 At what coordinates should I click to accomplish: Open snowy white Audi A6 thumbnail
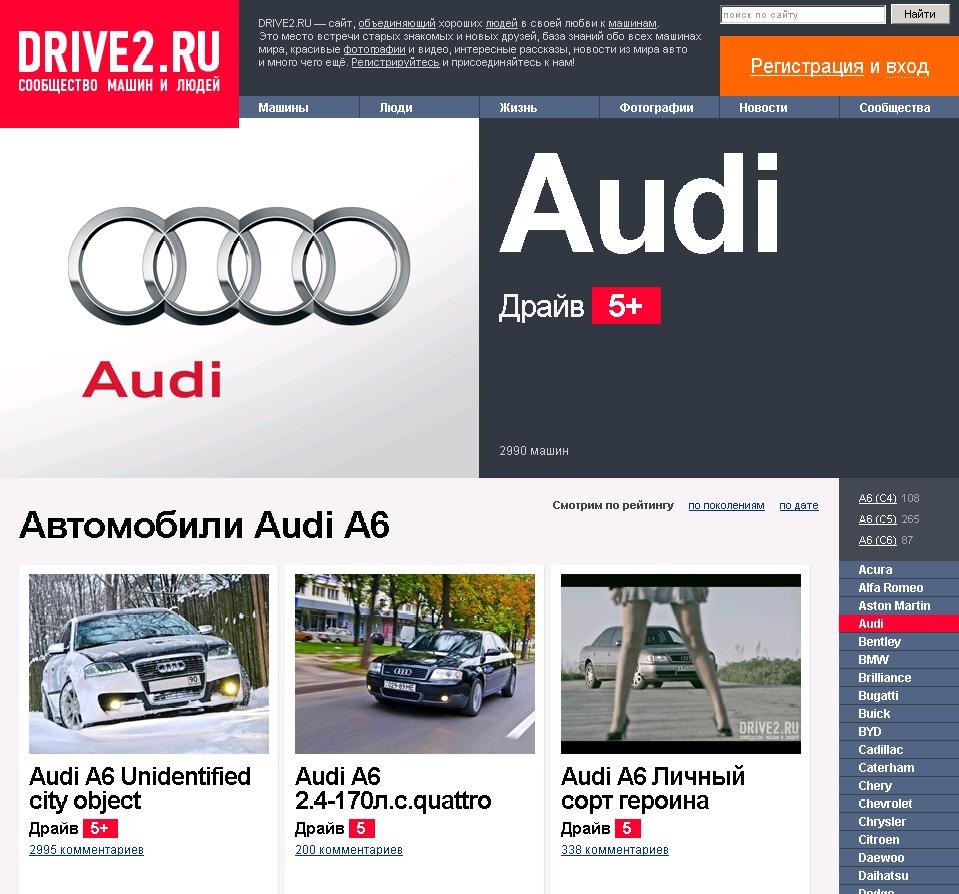pos(149,663)
